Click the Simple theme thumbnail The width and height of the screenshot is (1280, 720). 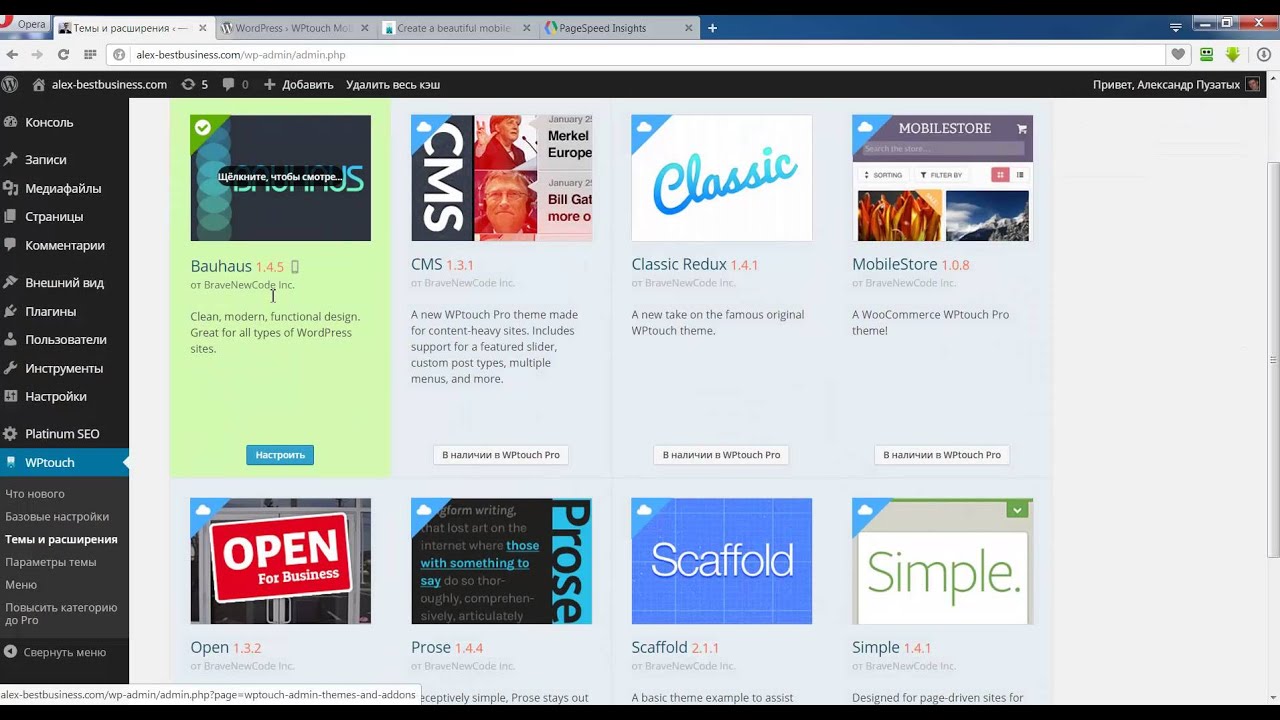point(942,561)
